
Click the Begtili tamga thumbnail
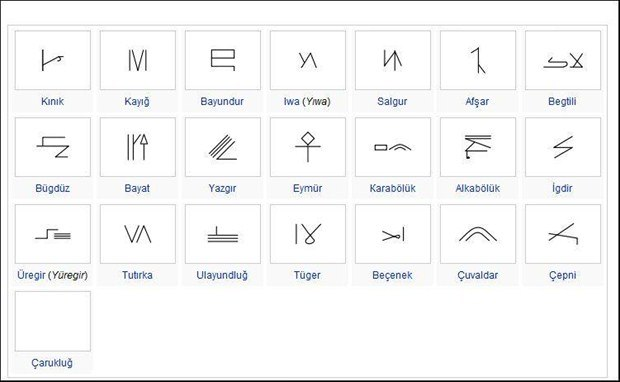point(563,60)
